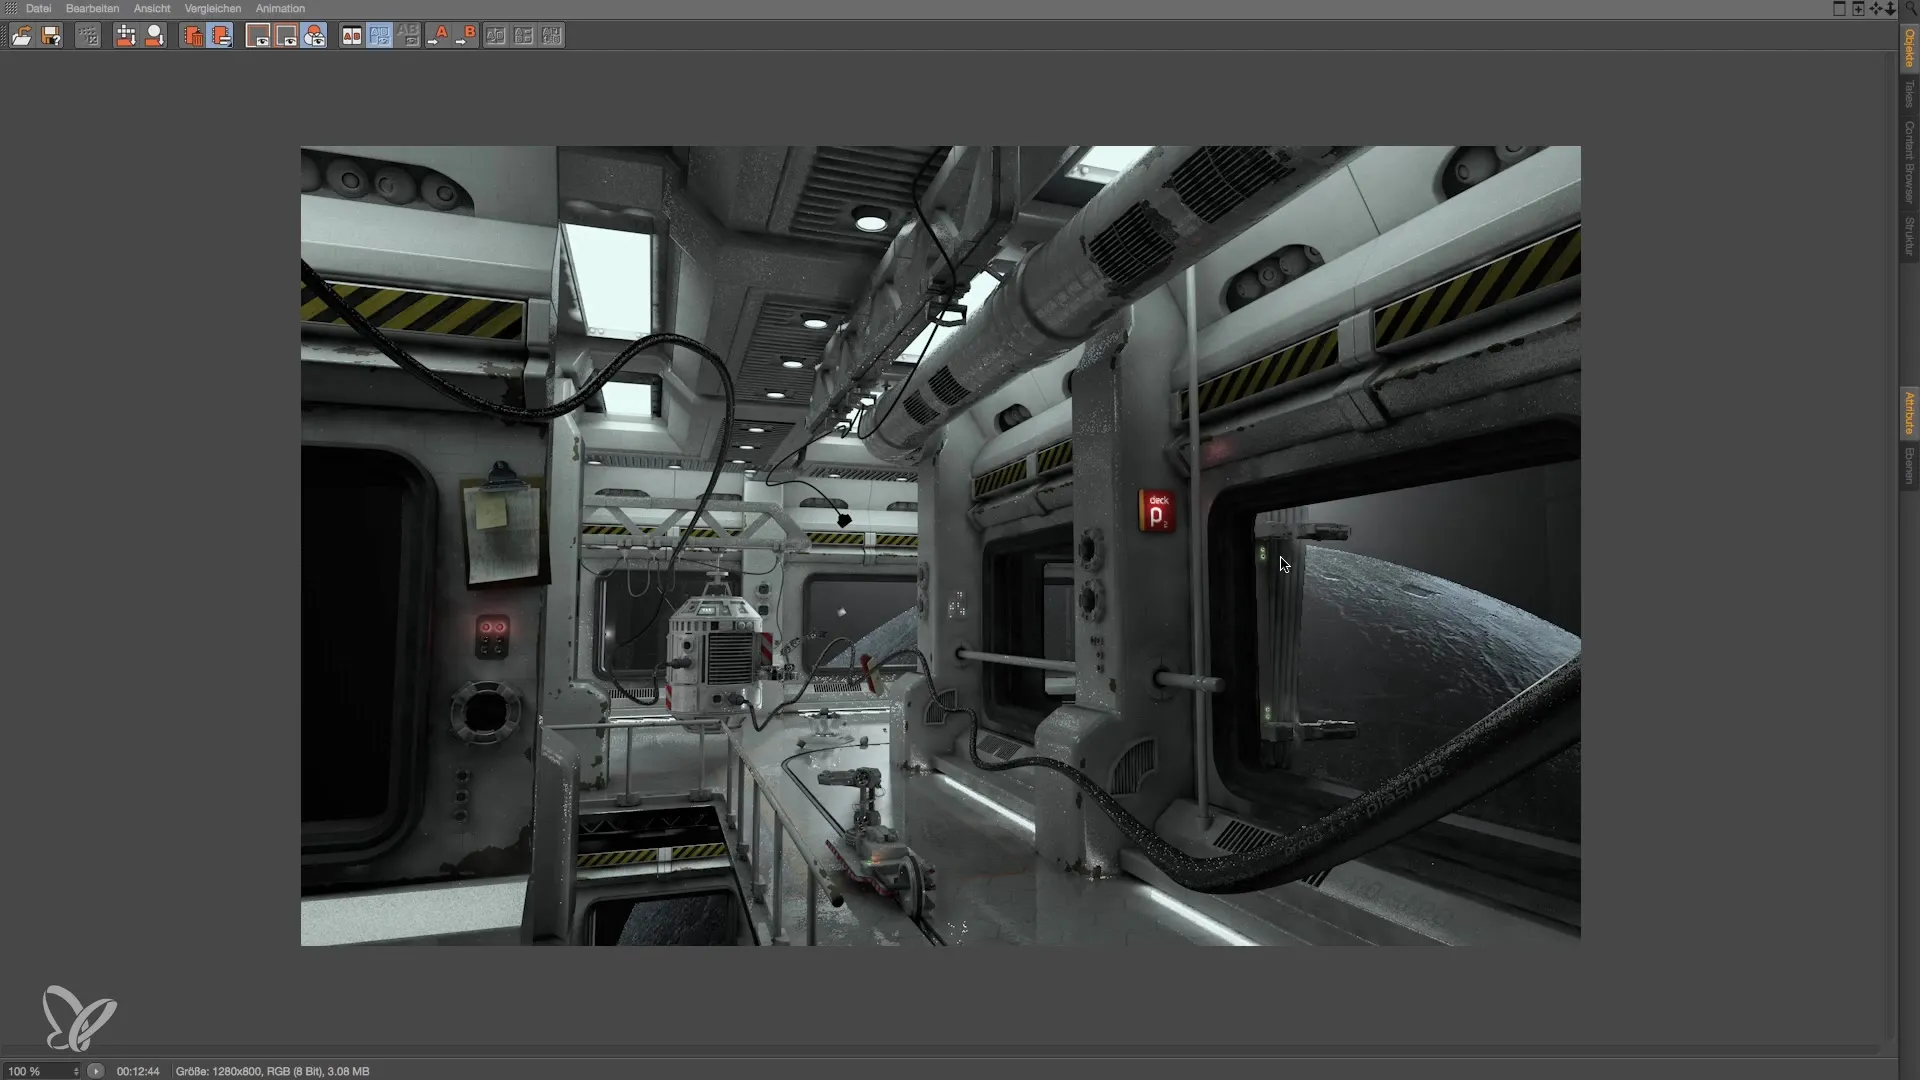This screenshot has width=1920, height=1080.
Task: Toggle the highlighted AB swap view icon
Action: [x=380, y=36]
